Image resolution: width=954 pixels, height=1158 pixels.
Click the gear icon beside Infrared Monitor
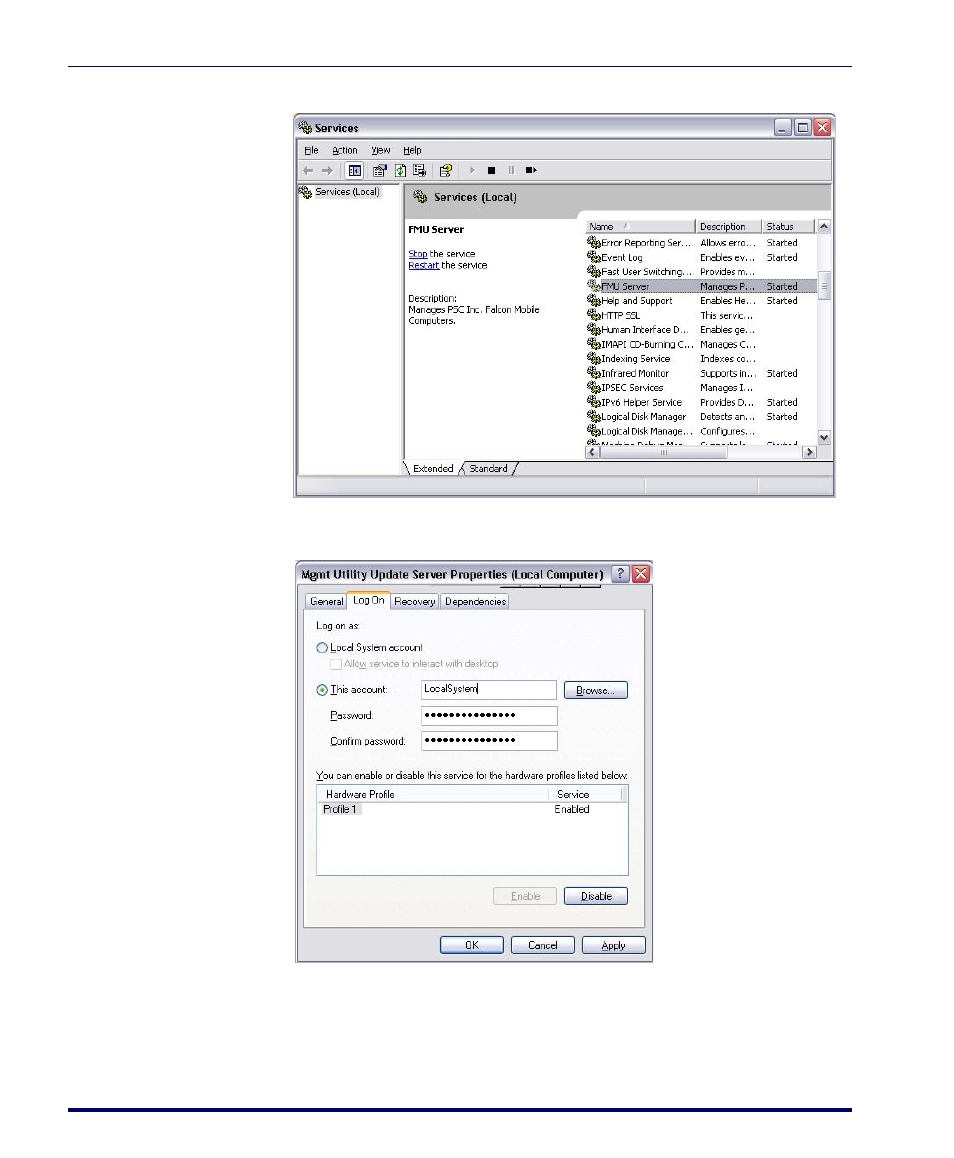594,373
